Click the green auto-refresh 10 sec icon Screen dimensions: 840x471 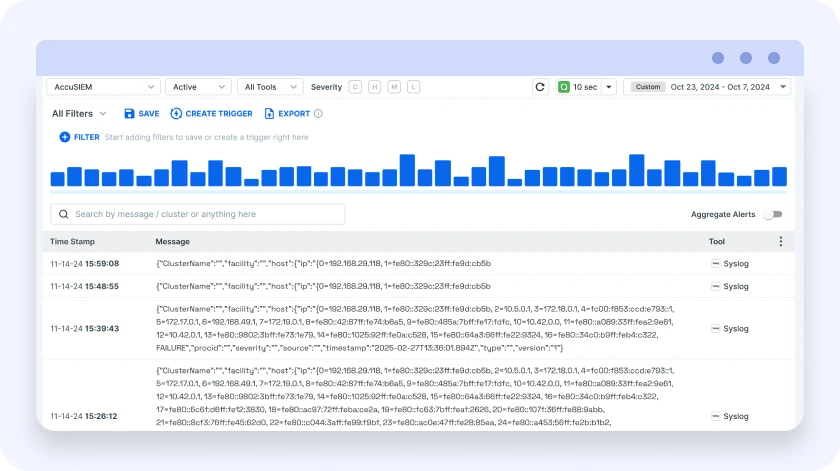click(x=564, y=87)
